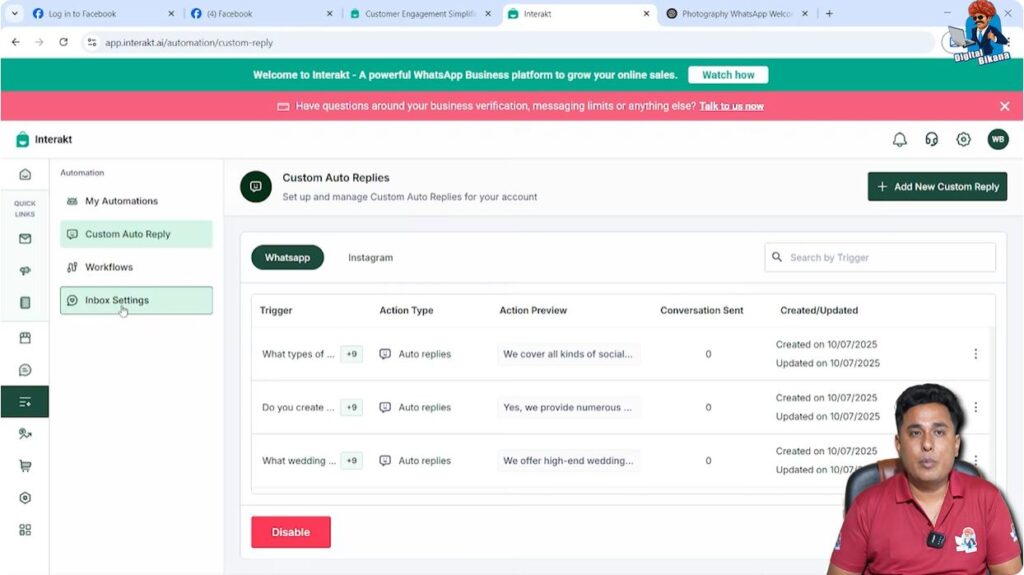This screenshot has height=575, width=1024.
Task: Open the settings gear in header
Action: [x=963, y=139]
